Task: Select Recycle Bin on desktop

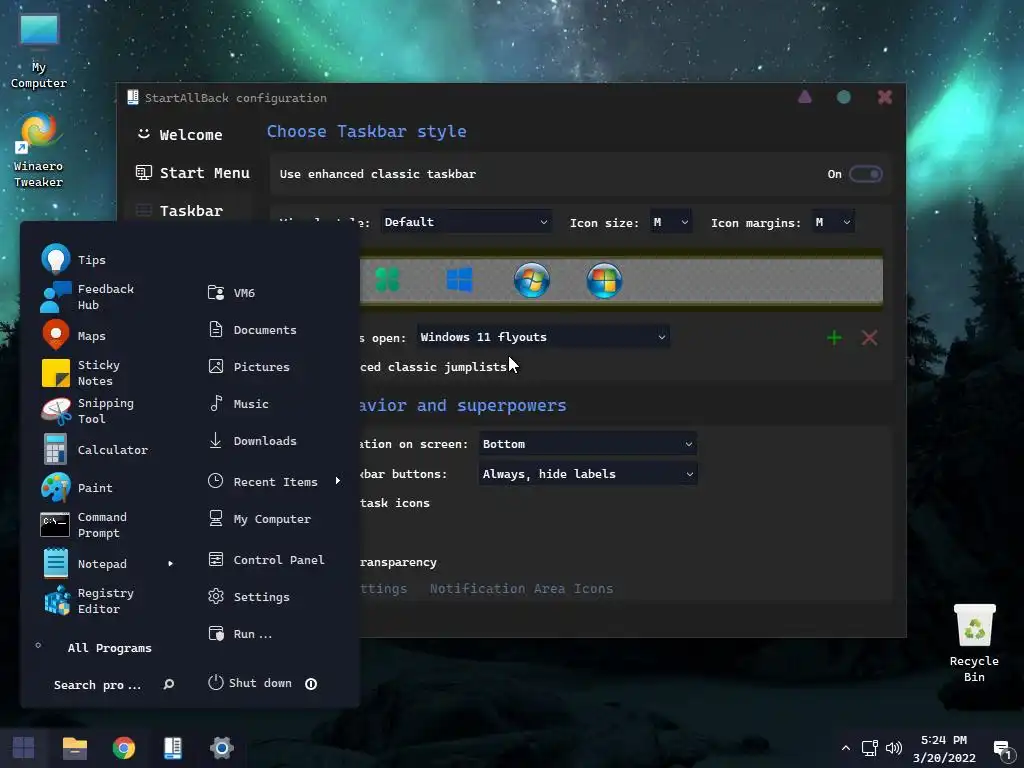Action: 974,643
